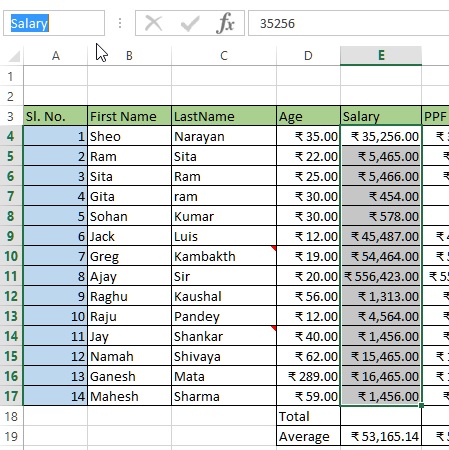Select column B header

click(x=129, y=56)
